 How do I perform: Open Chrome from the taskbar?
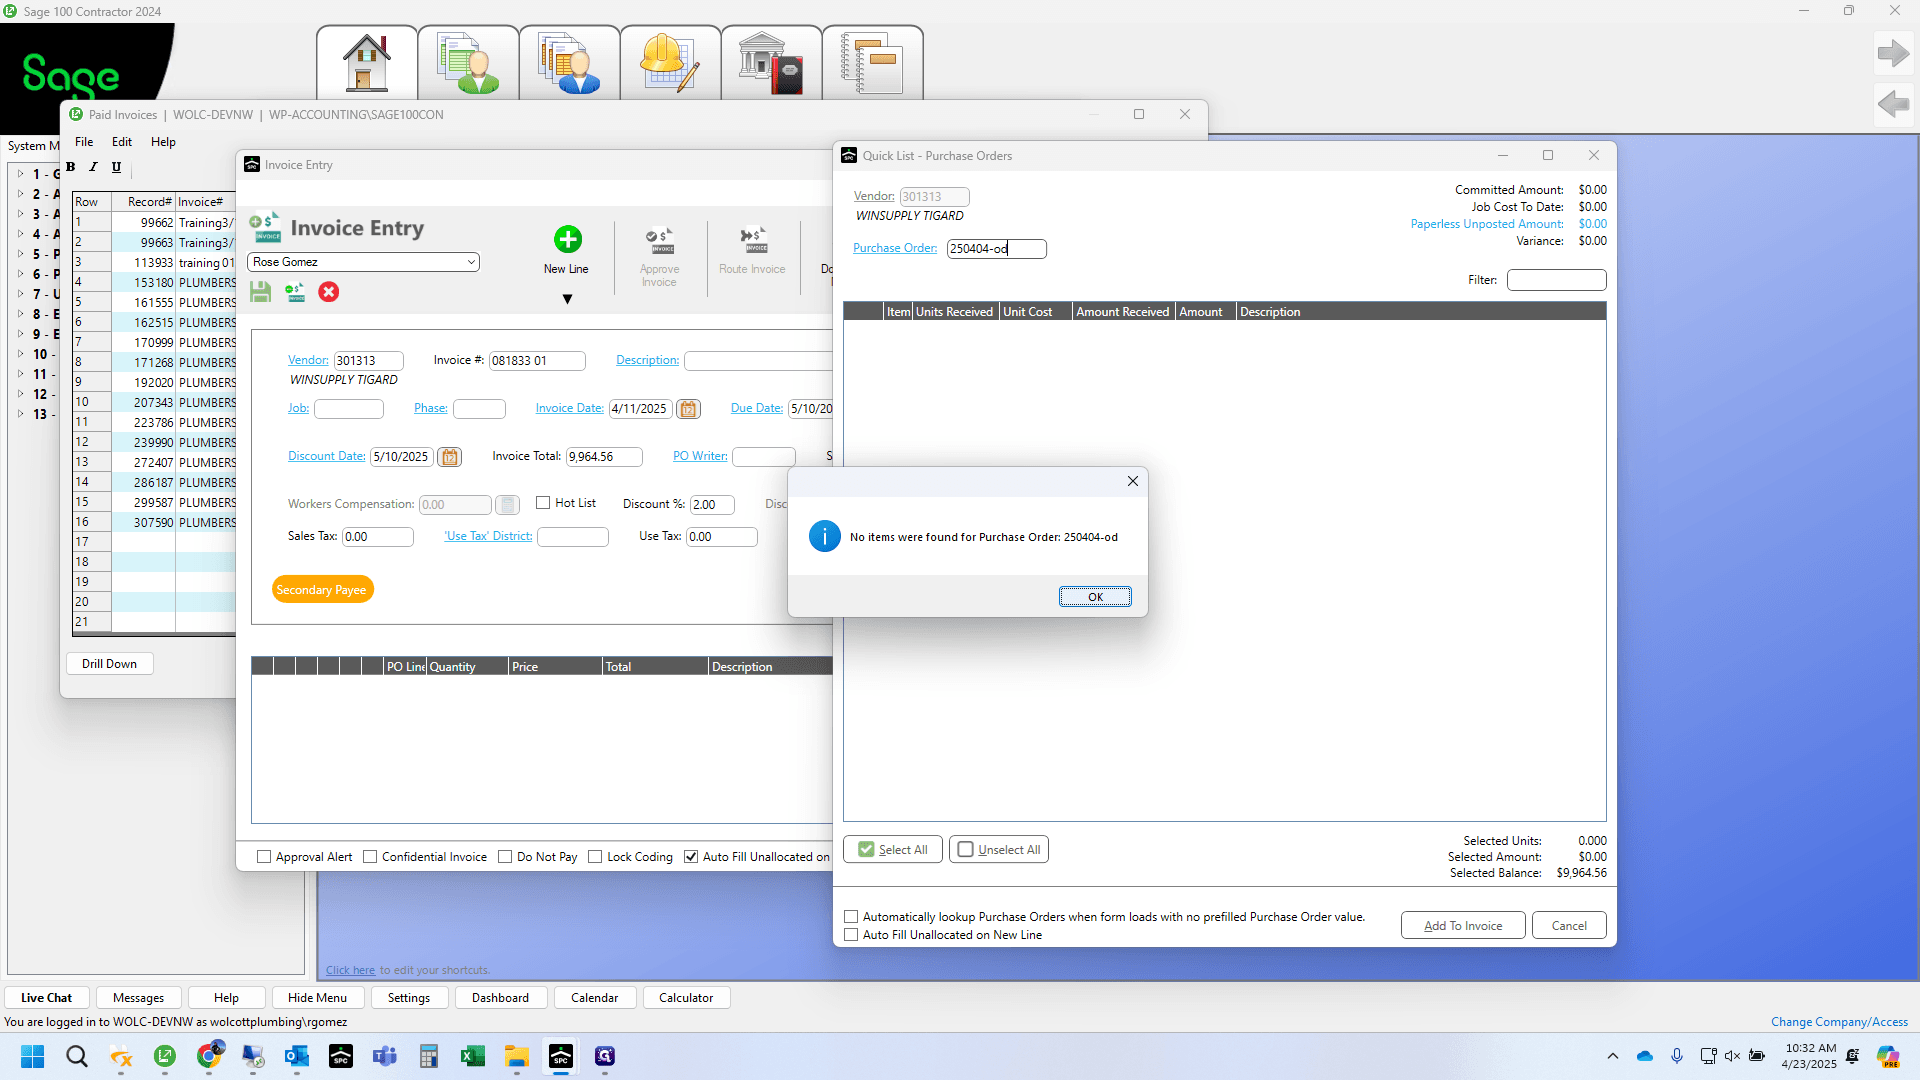pos(209,1056)
